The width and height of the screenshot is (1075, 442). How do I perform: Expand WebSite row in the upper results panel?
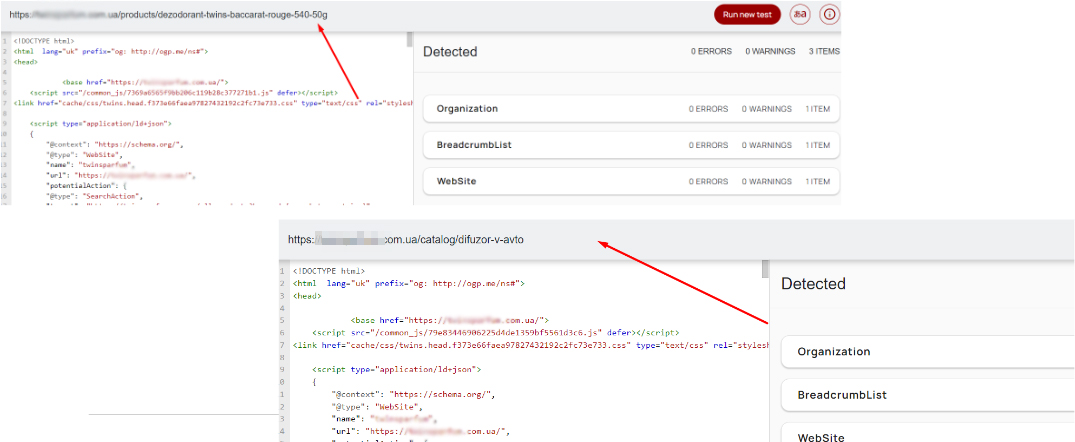(x=631, y=181)
